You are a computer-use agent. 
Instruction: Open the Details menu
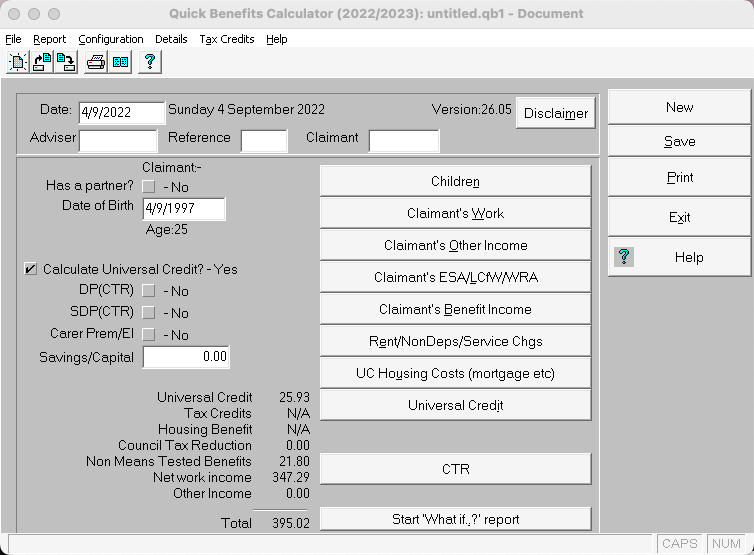point(171,39)
